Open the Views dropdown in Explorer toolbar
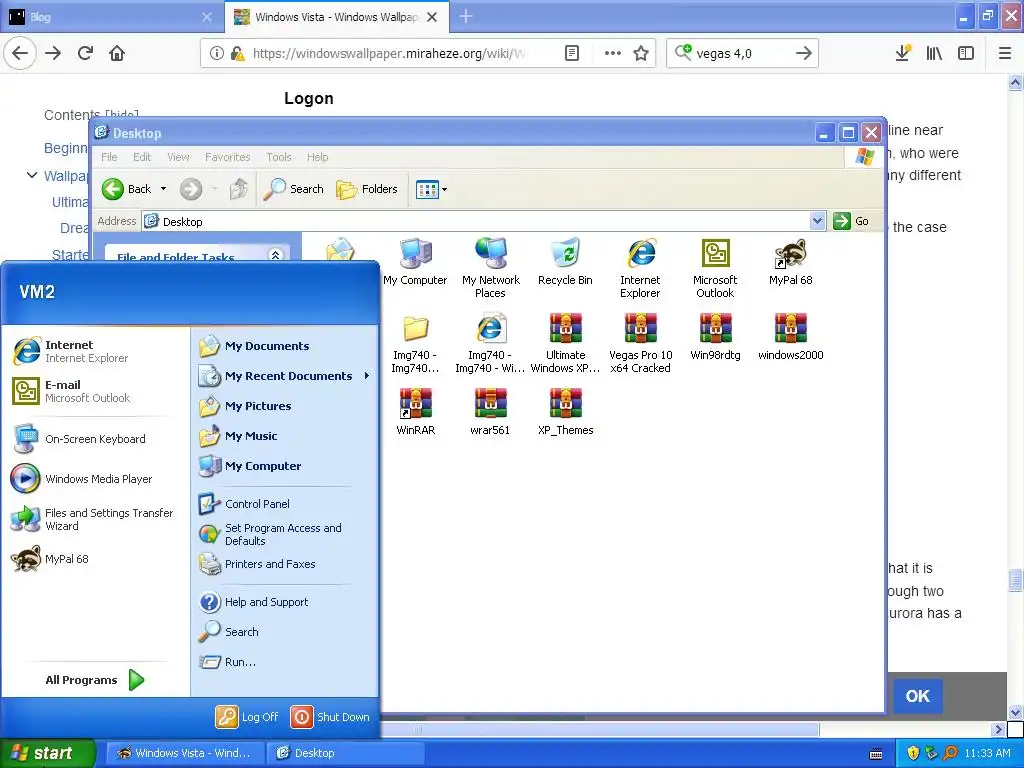1024x768 pixels. click(431, 189)
